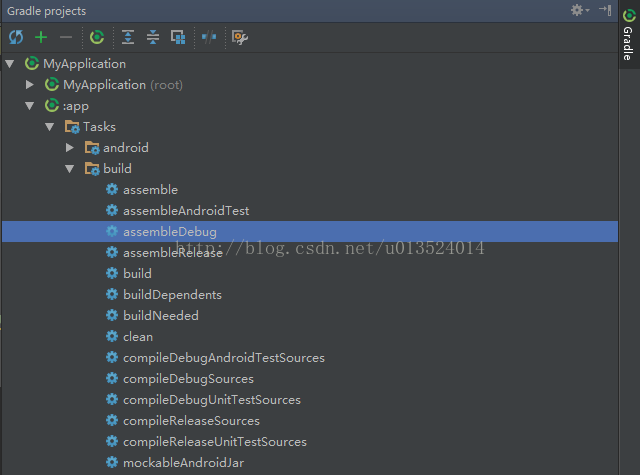The height and width of the screenshot is (475, 640).
Task: Click the build folder label
Action: (x=117, y=169)
